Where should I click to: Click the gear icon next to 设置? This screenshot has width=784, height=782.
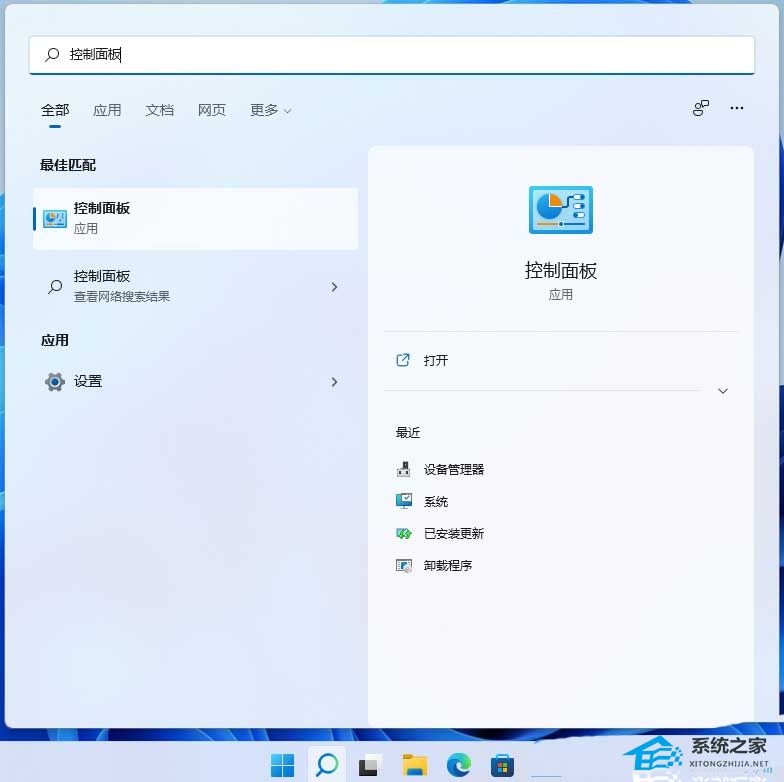pyautogui.click(x=55, y=382)
